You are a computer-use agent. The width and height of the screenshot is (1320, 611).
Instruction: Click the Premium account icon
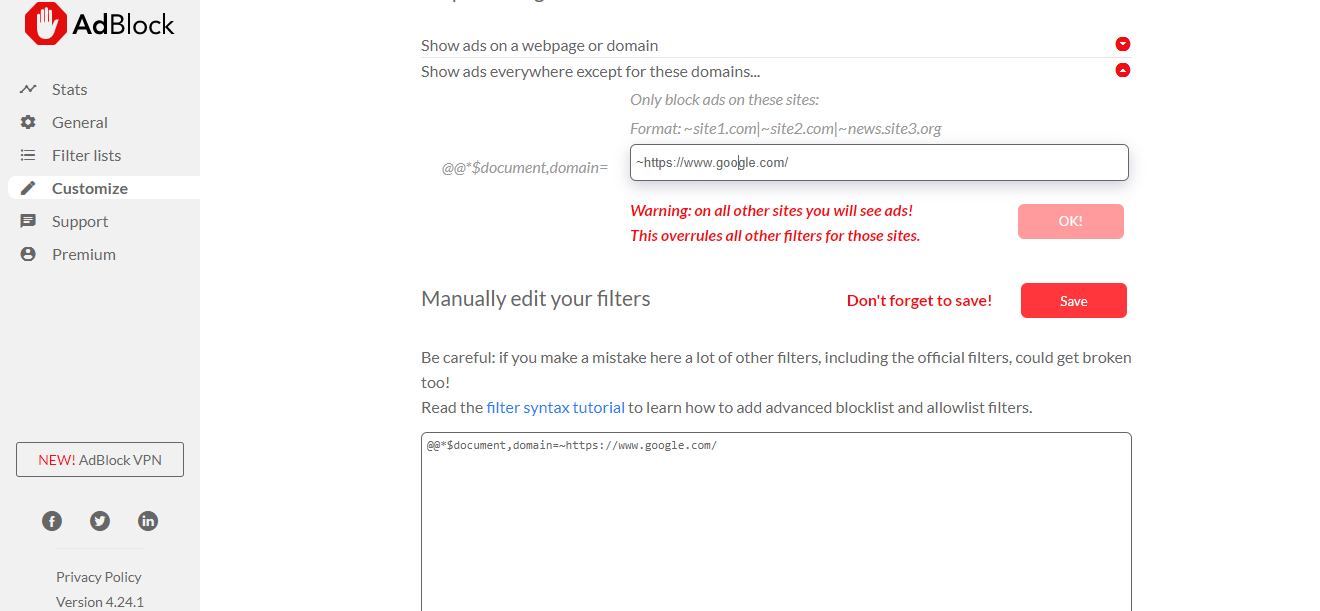point(28,254)
